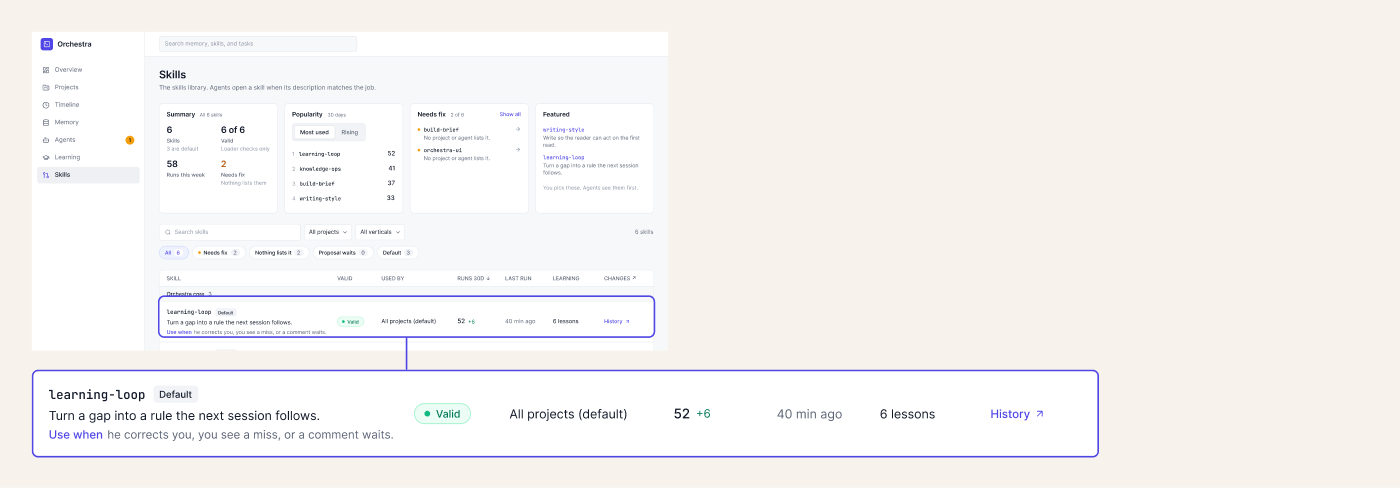Select the All filter chip
The height and width of the screenshot is (488, 1400).
174,253
